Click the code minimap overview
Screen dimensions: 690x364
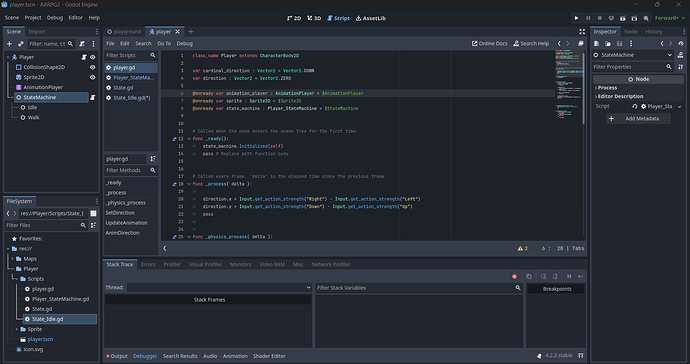click(x=569, y=85)
